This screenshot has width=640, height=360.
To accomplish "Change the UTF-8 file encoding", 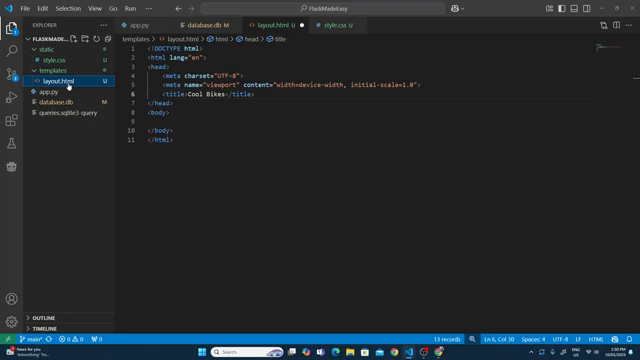I will coord(560,339).
